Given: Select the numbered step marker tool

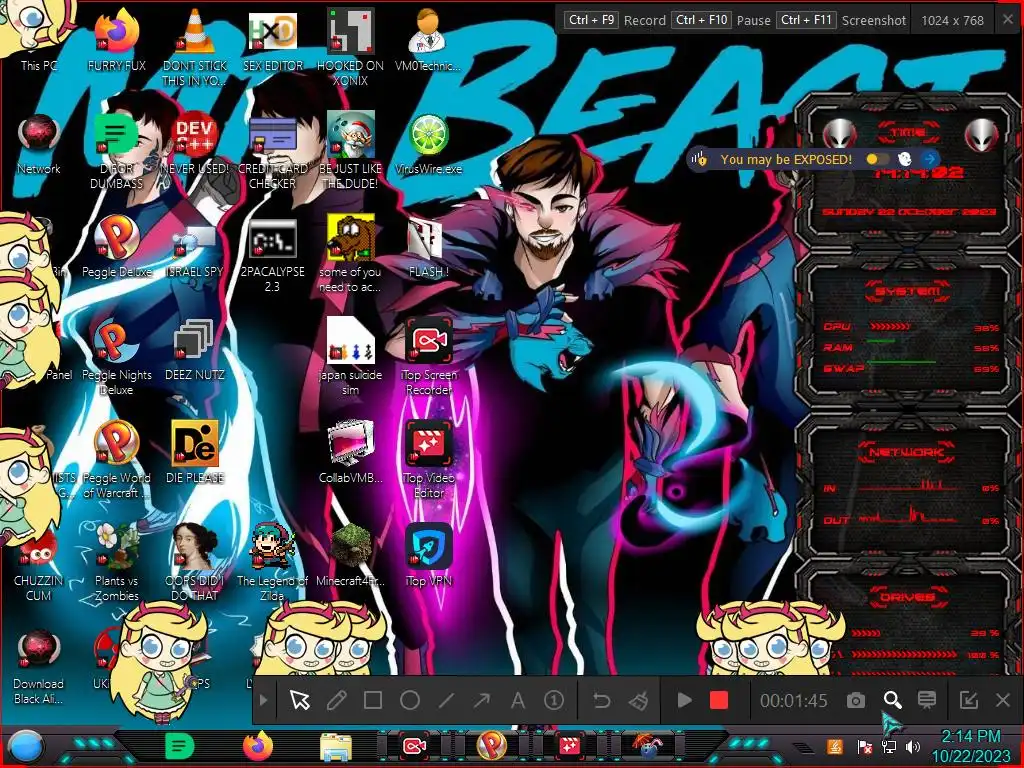Looking at the screenshot, I should pyautogui.click(x=554, y=701).
